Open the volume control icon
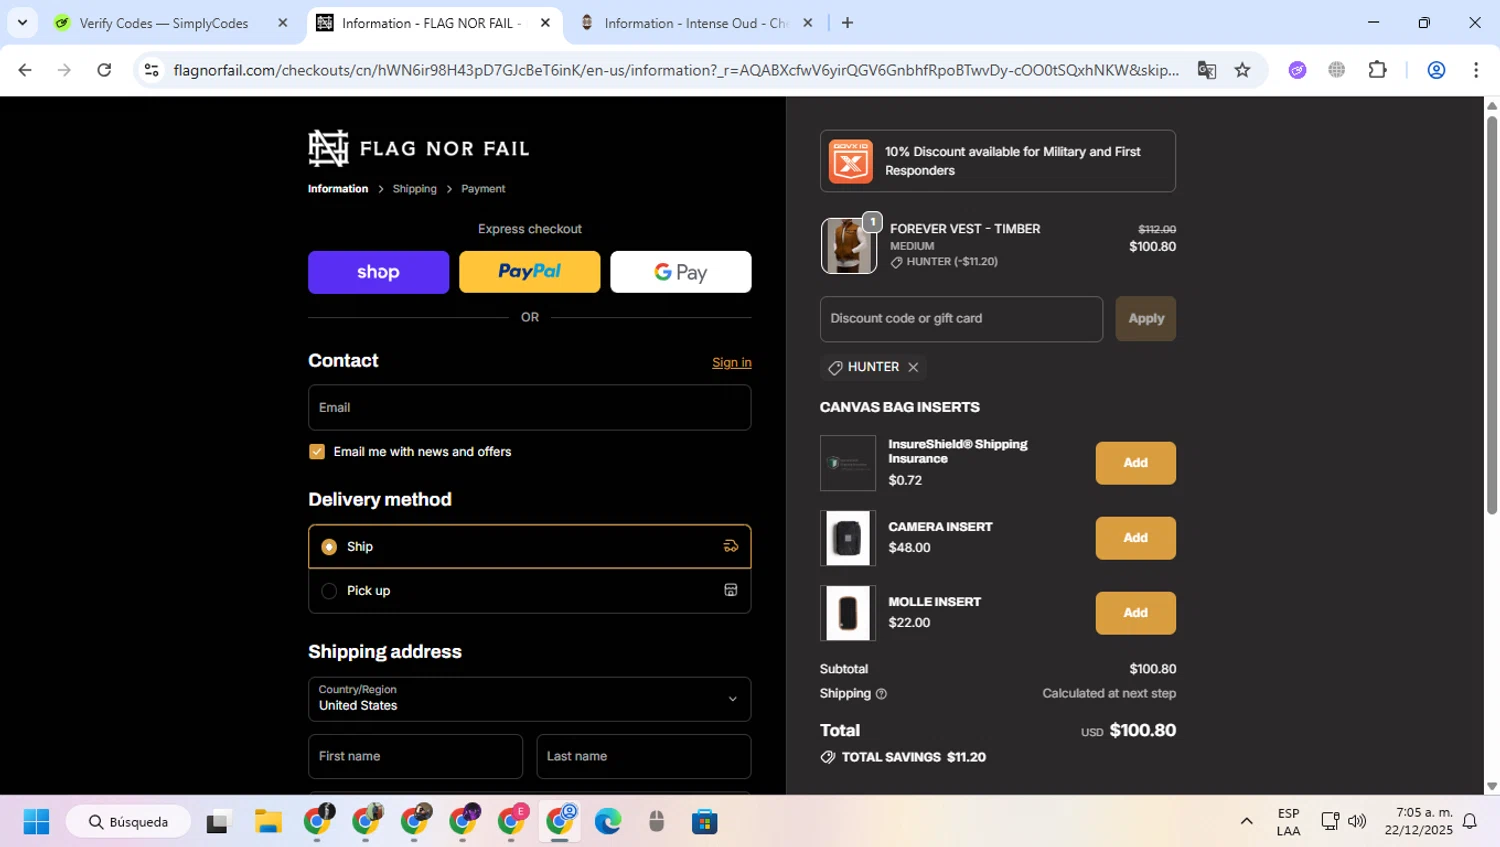The image size is (1500, 847). point(1357,822)
